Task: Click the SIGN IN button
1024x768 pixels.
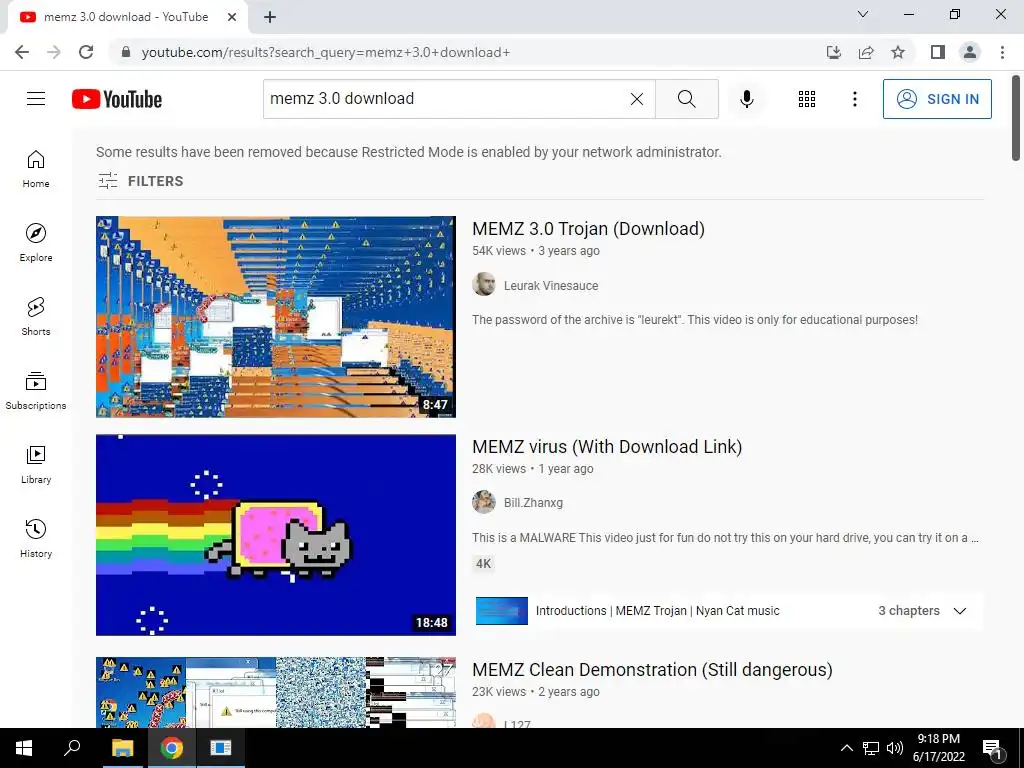Action: pyautogui.click(x=937, y=99)
